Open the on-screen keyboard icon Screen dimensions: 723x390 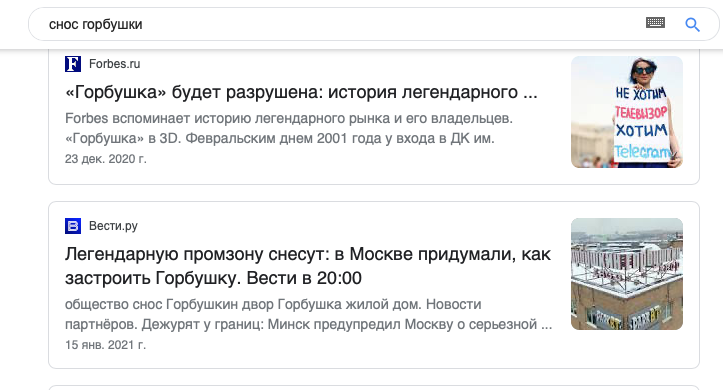pyautogui.click(x=655, y=22)
